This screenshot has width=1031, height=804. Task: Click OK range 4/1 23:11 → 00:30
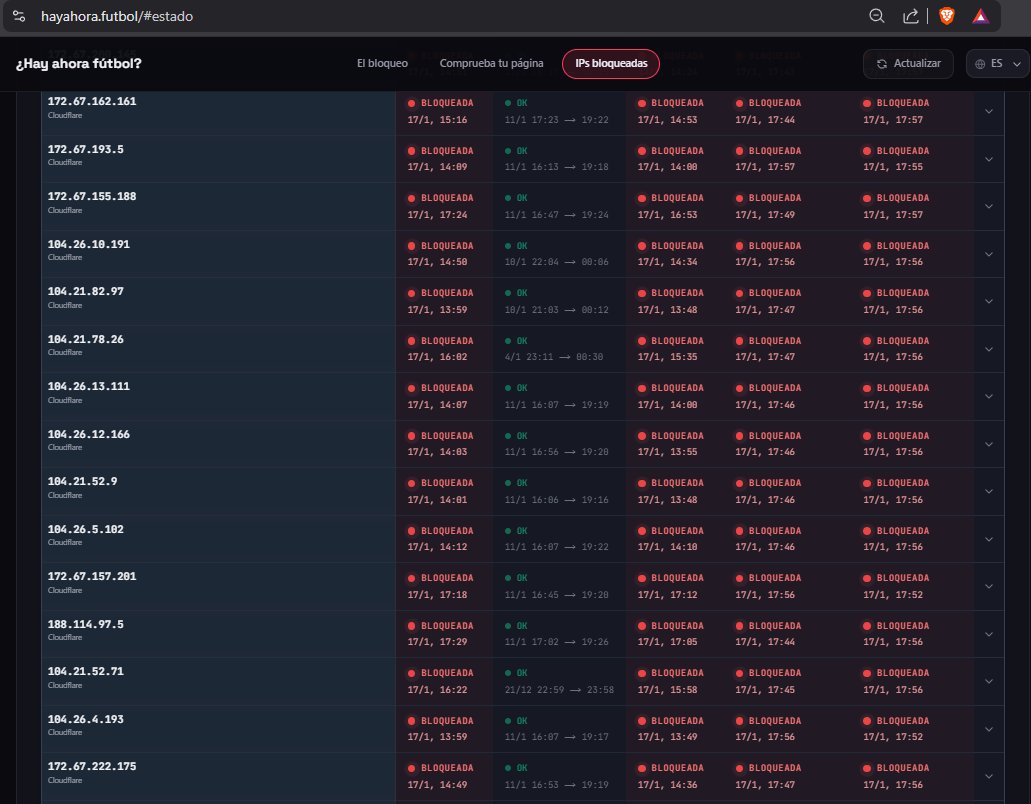(x=554, y=357)
